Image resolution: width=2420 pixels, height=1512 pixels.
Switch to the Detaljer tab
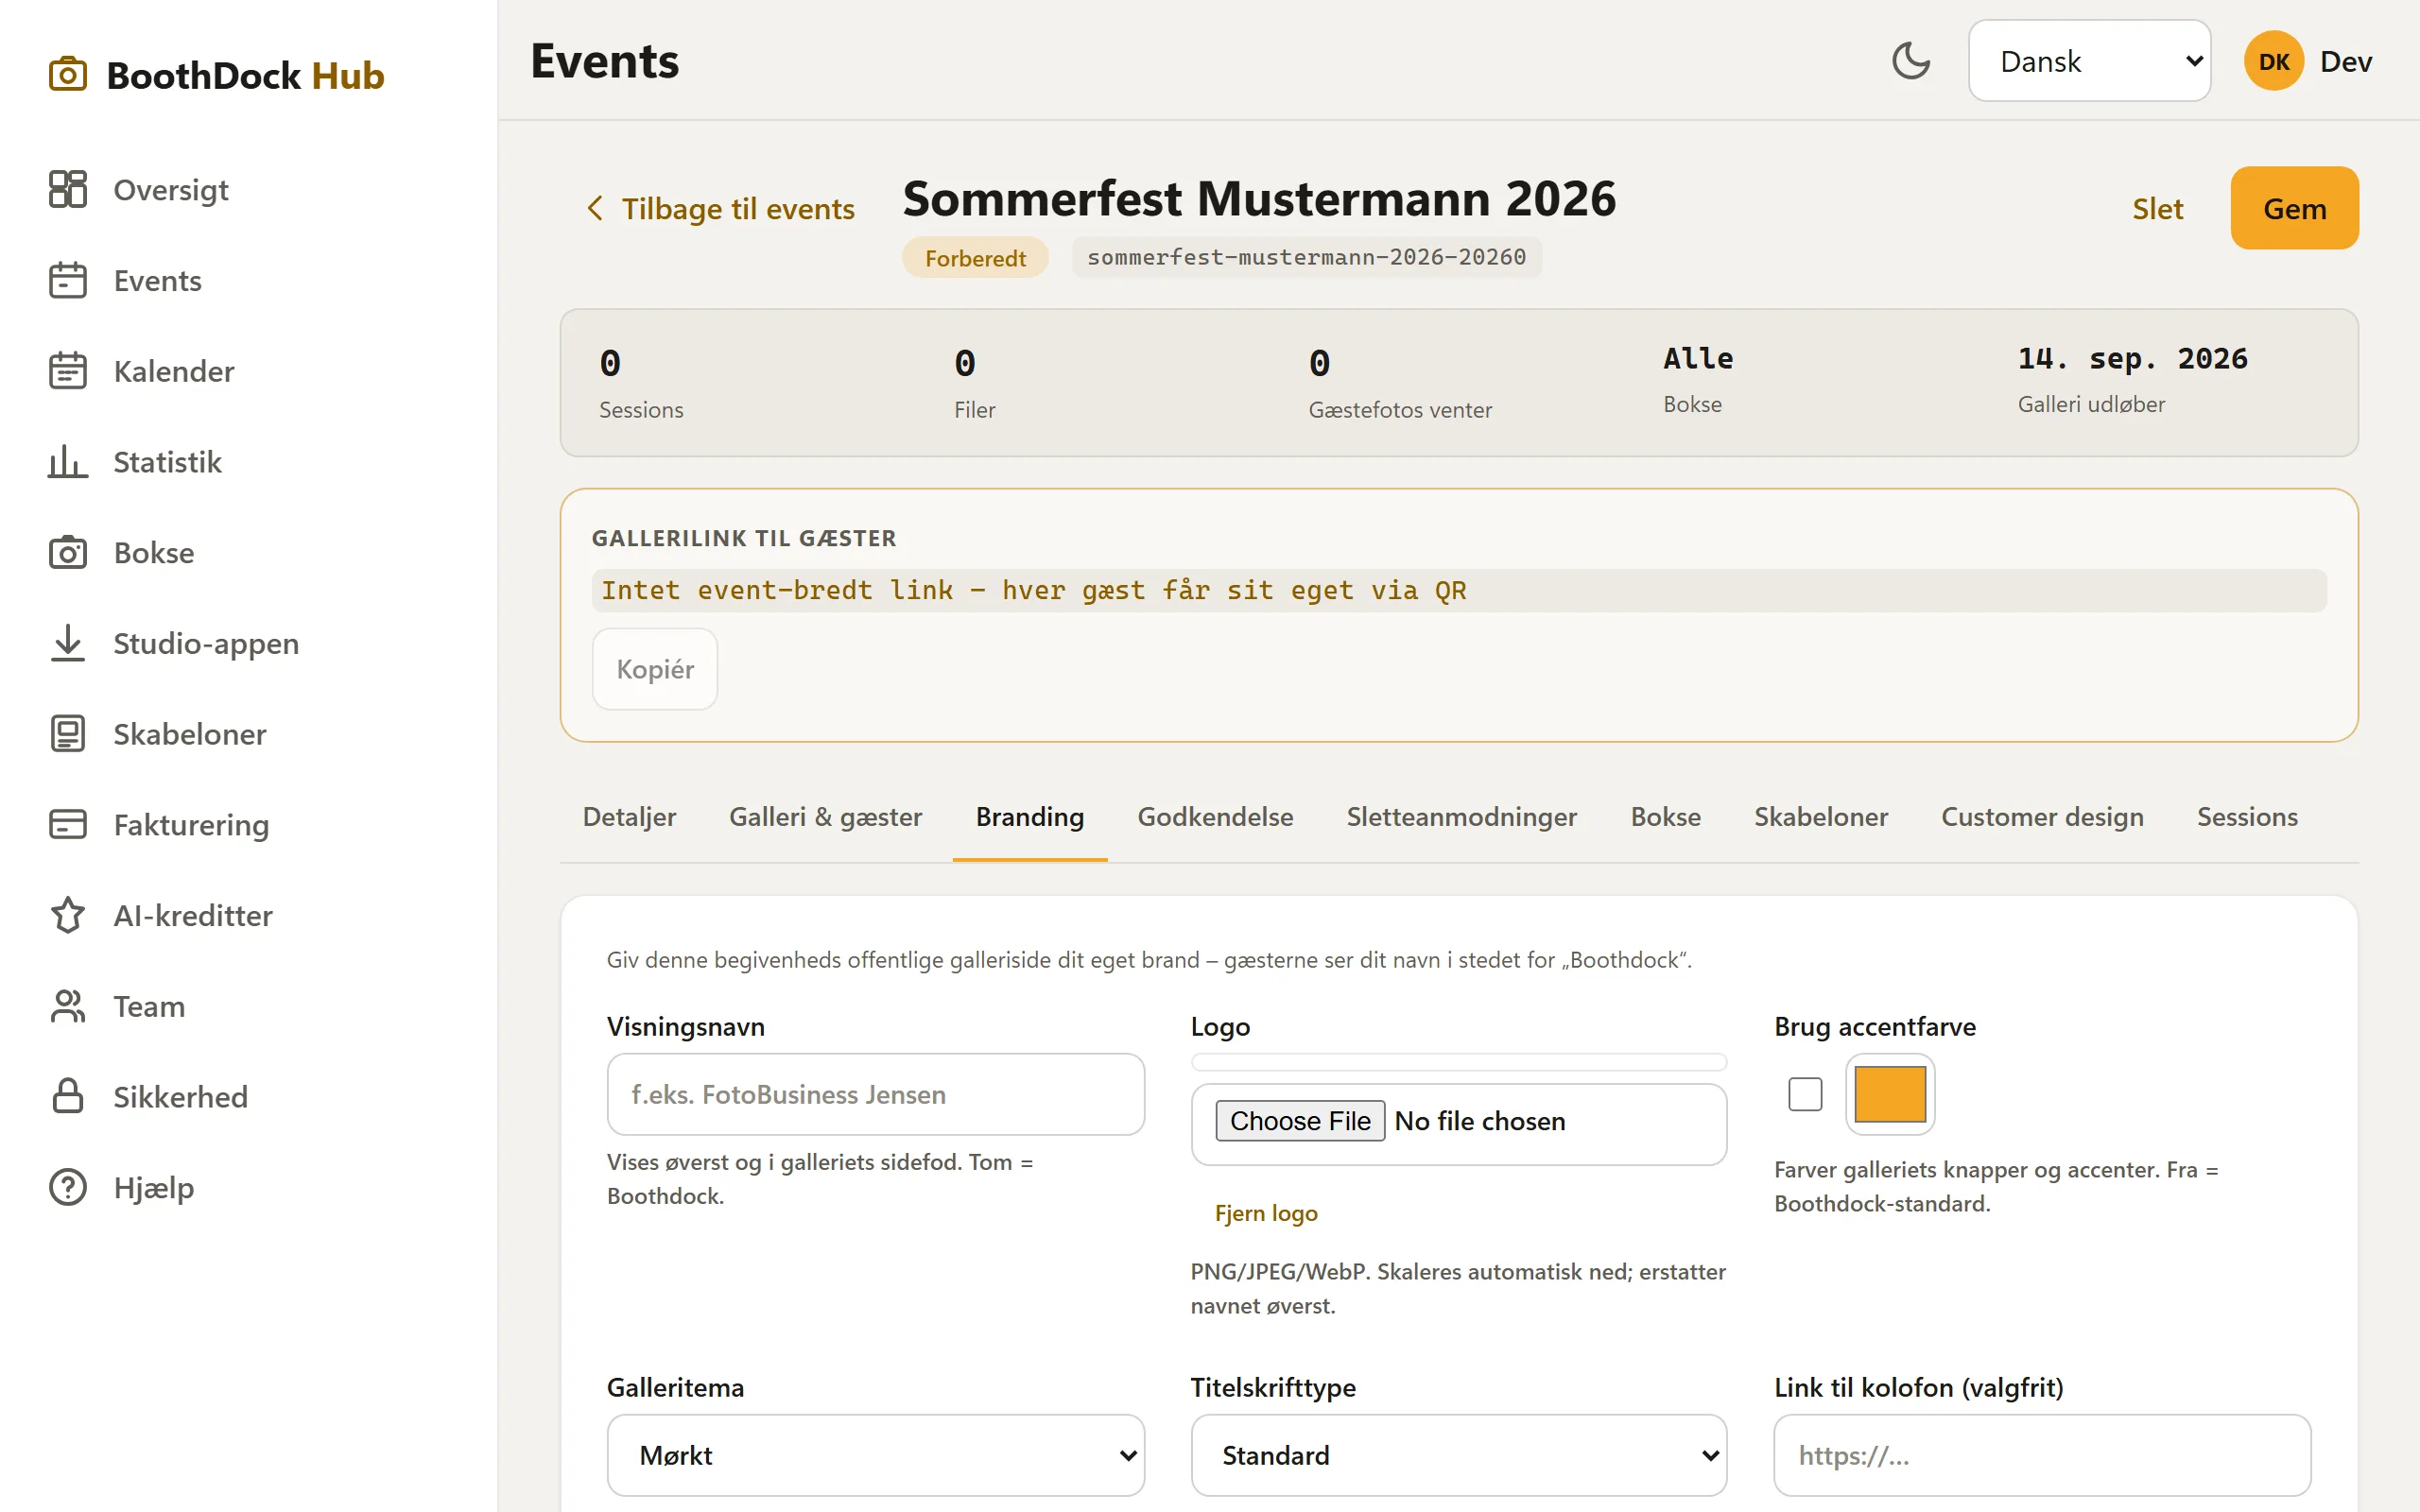tap(629, 817)
